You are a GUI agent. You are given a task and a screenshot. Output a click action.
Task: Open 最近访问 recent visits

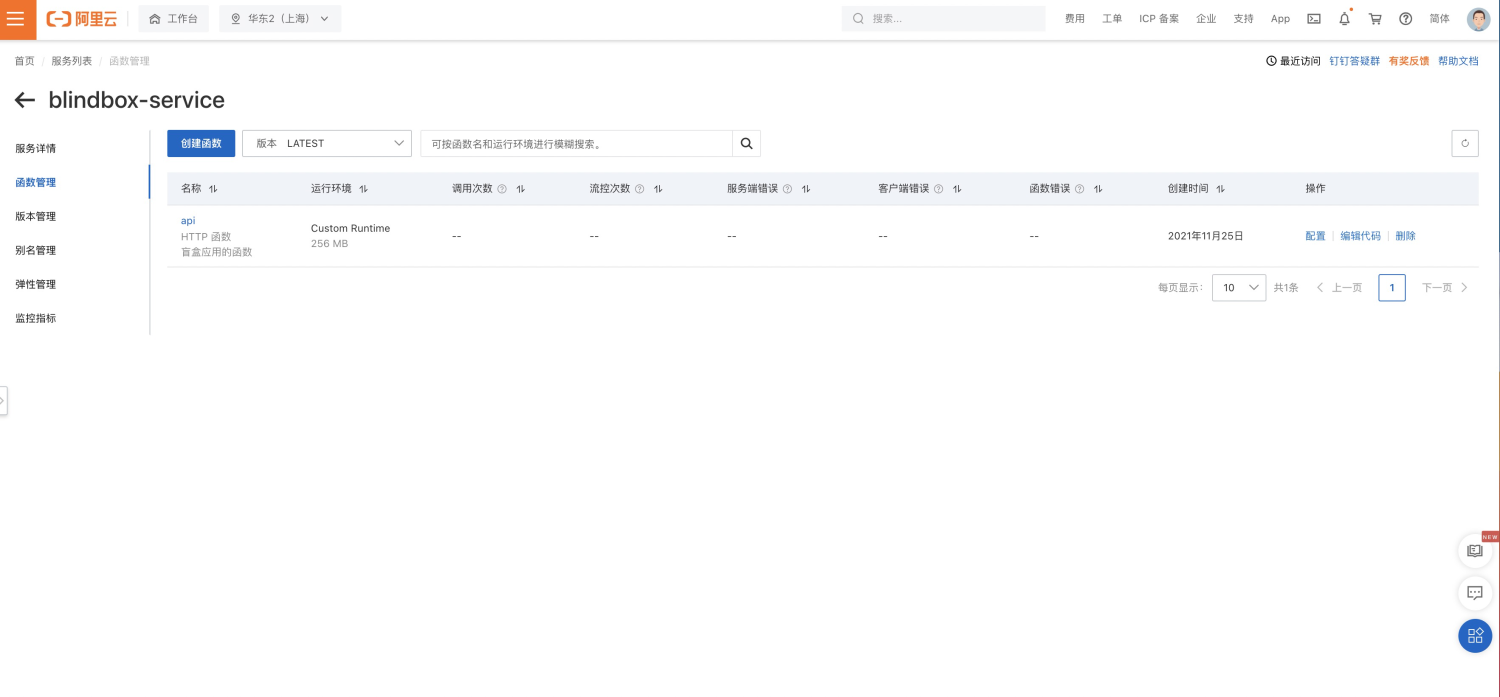[1293, 61]
